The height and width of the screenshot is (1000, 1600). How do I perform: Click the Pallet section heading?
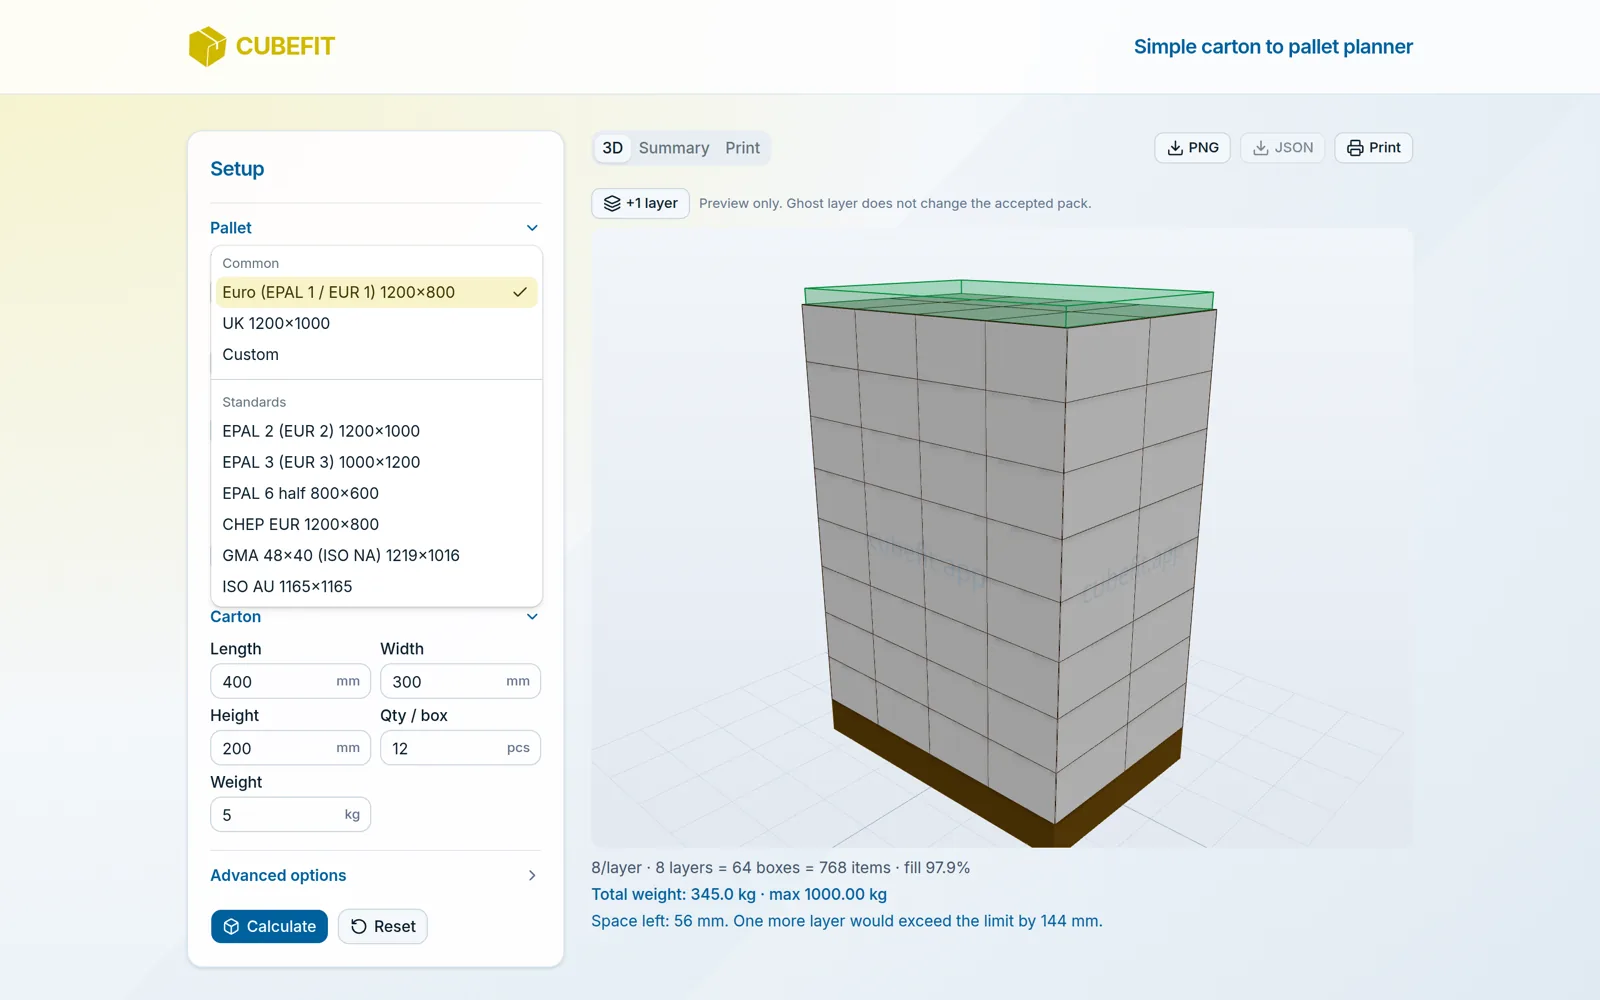click(231, 228)
